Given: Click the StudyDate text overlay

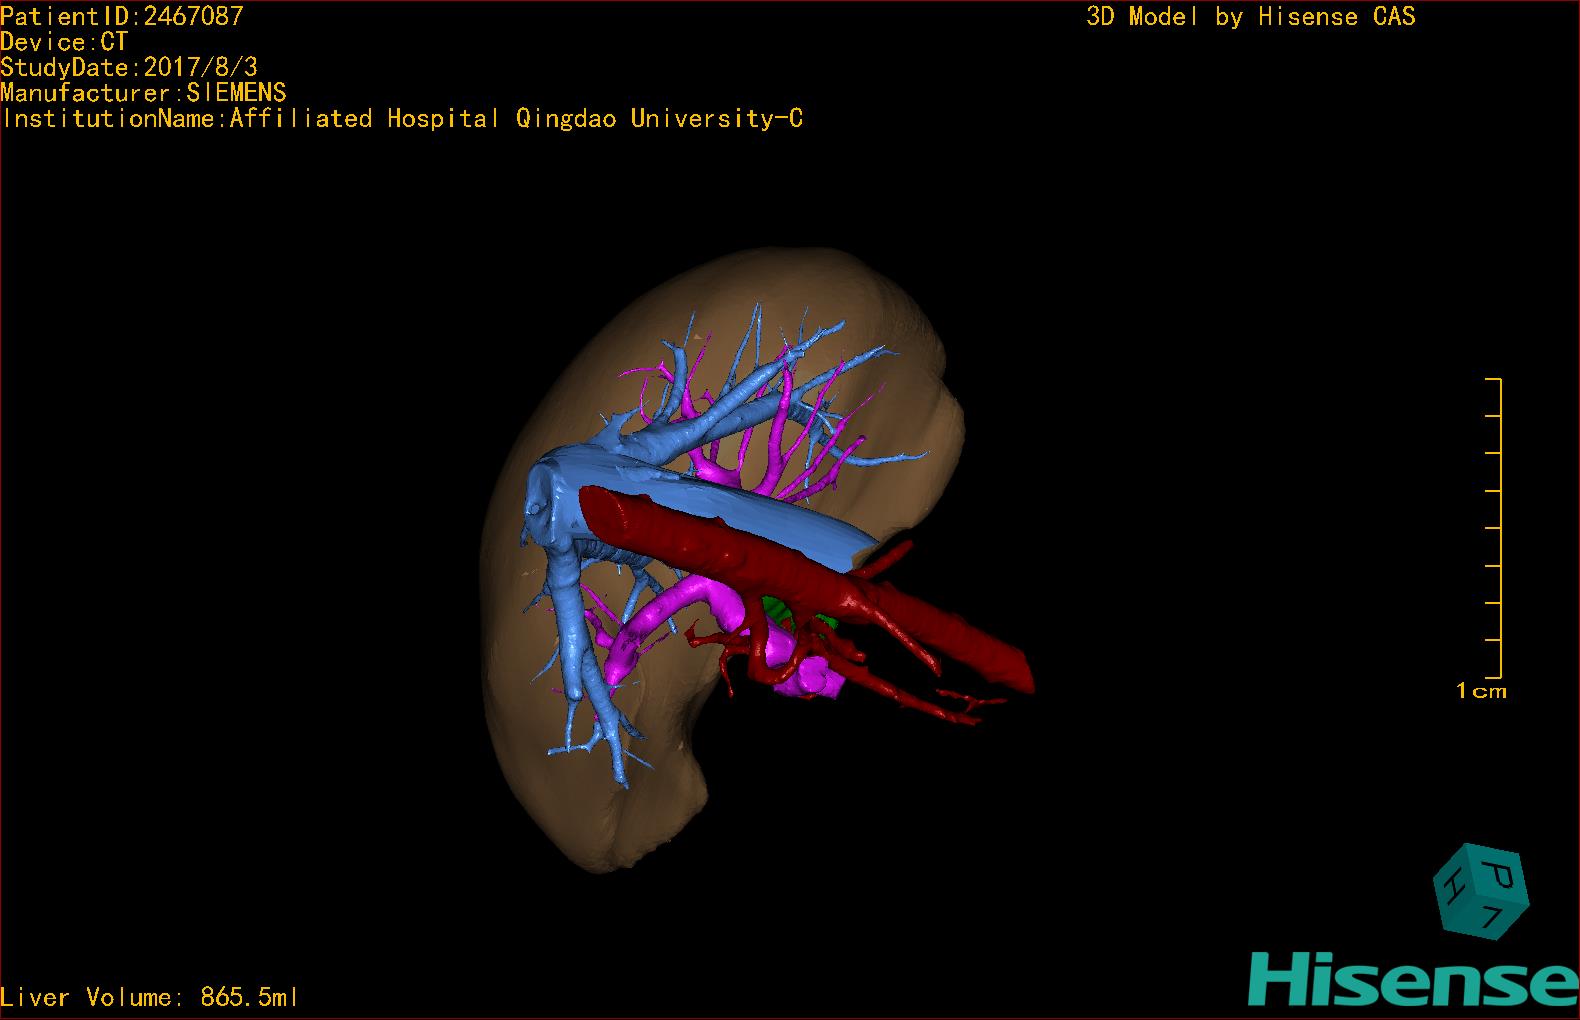Looking at the screenshot, I should [x=129, y=68].
